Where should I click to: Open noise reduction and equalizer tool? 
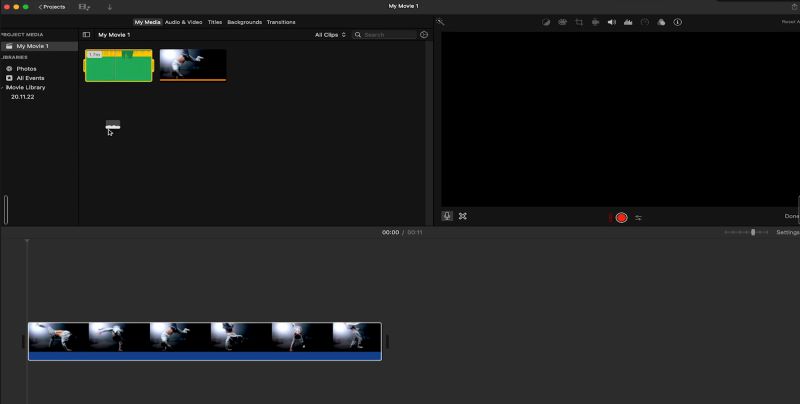click(x=628, y=22)
